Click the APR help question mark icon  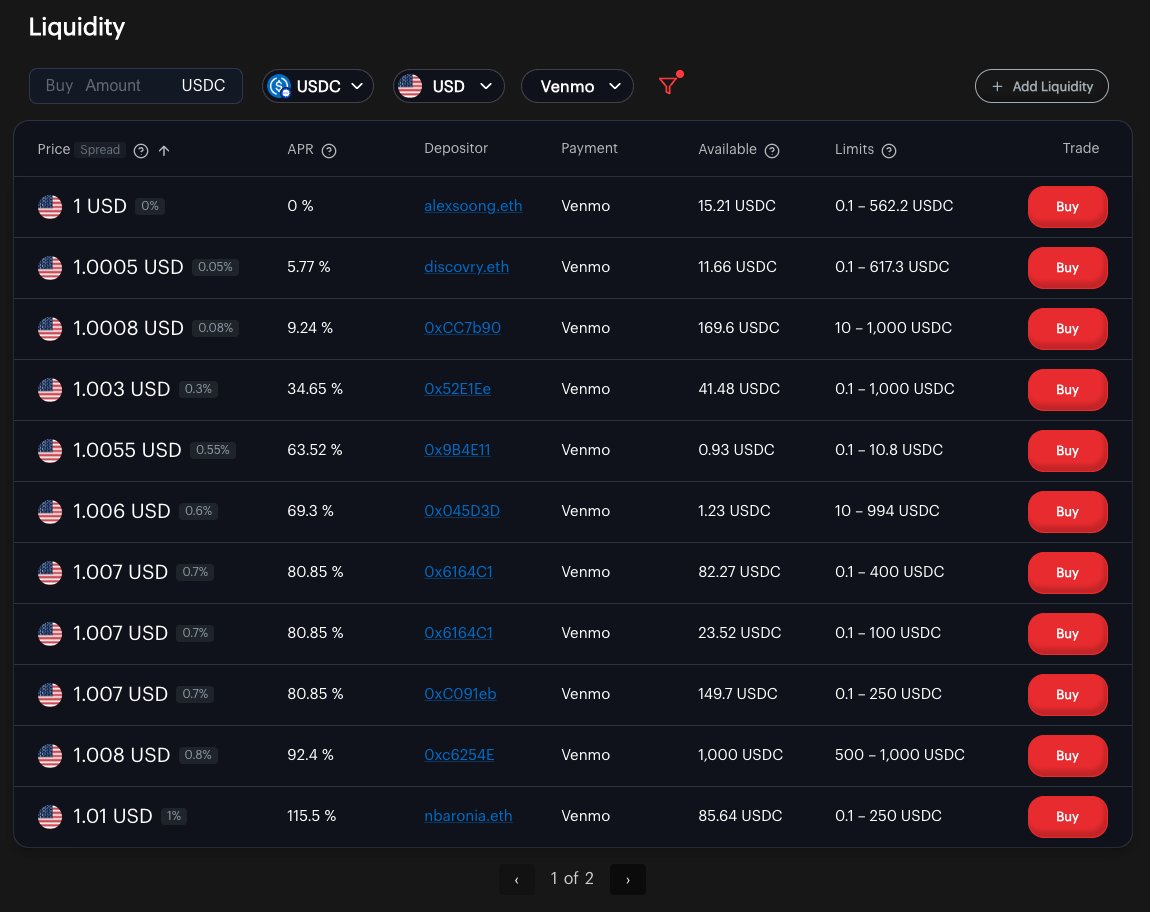[x=329, y=150]
